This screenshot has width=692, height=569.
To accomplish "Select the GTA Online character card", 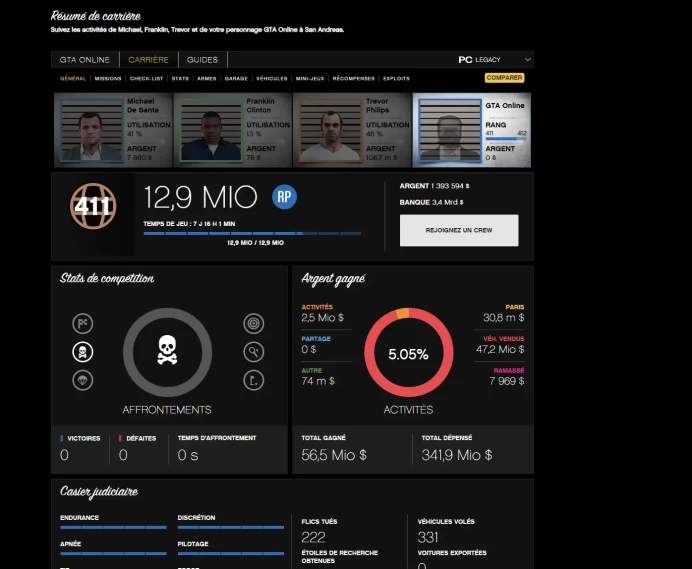I will click(x=472, y=130).
